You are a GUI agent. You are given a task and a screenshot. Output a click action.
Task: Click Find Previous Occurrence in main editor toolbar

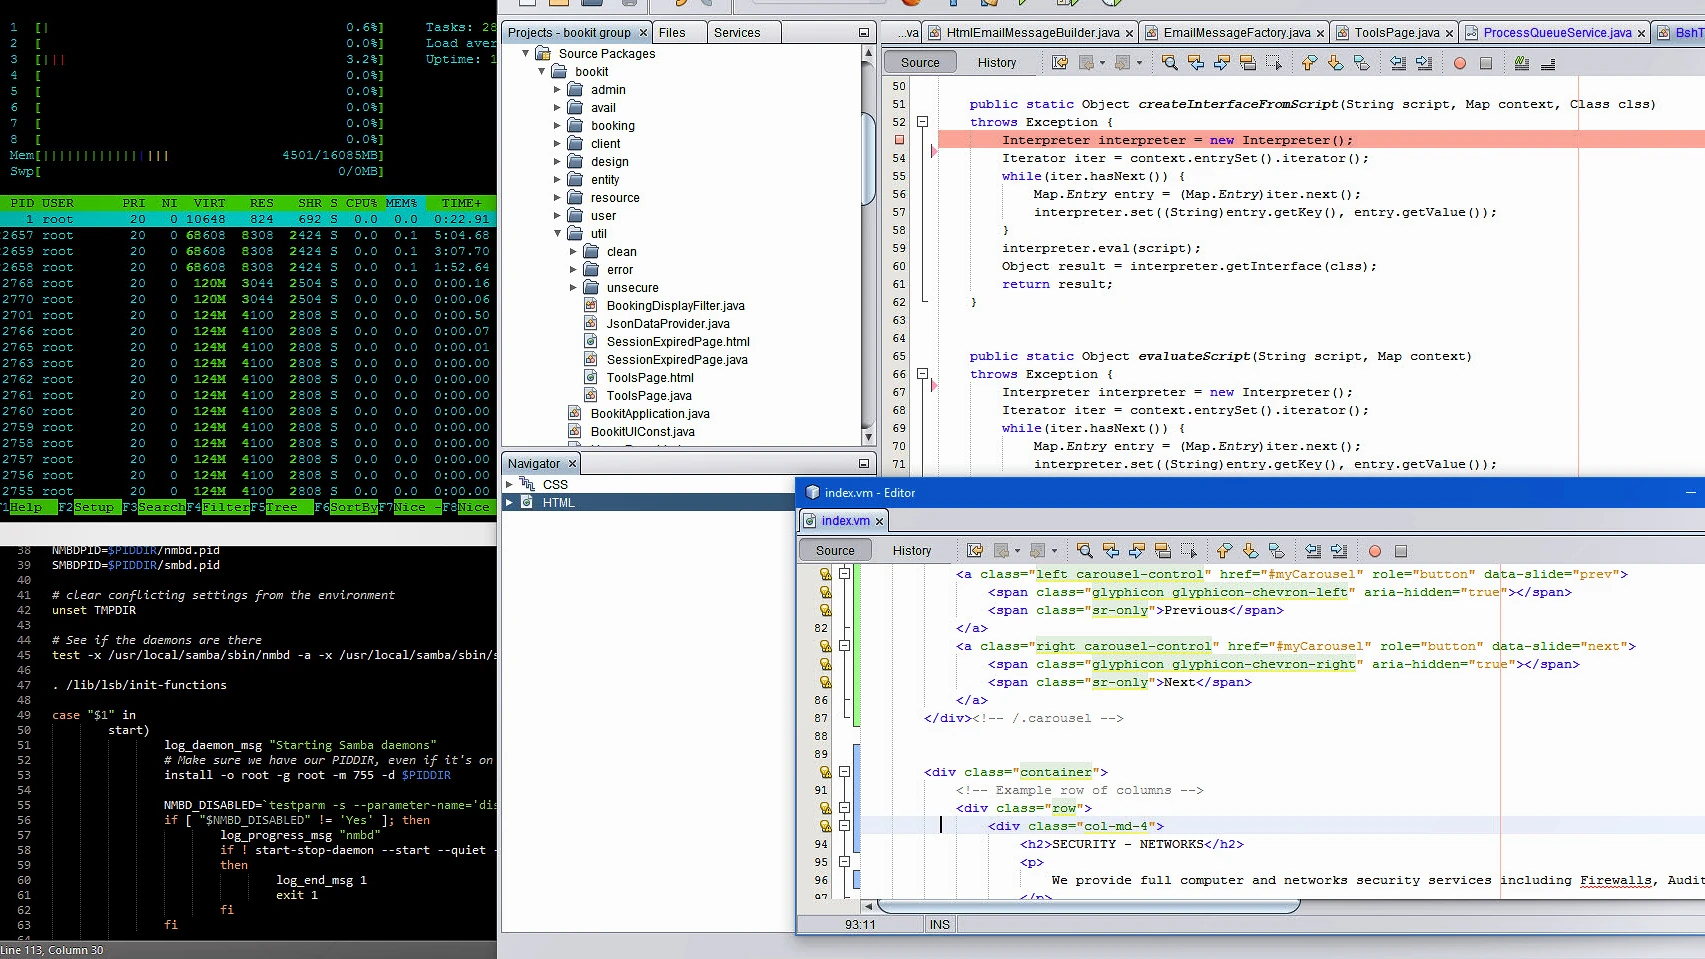pos(1196,63)
